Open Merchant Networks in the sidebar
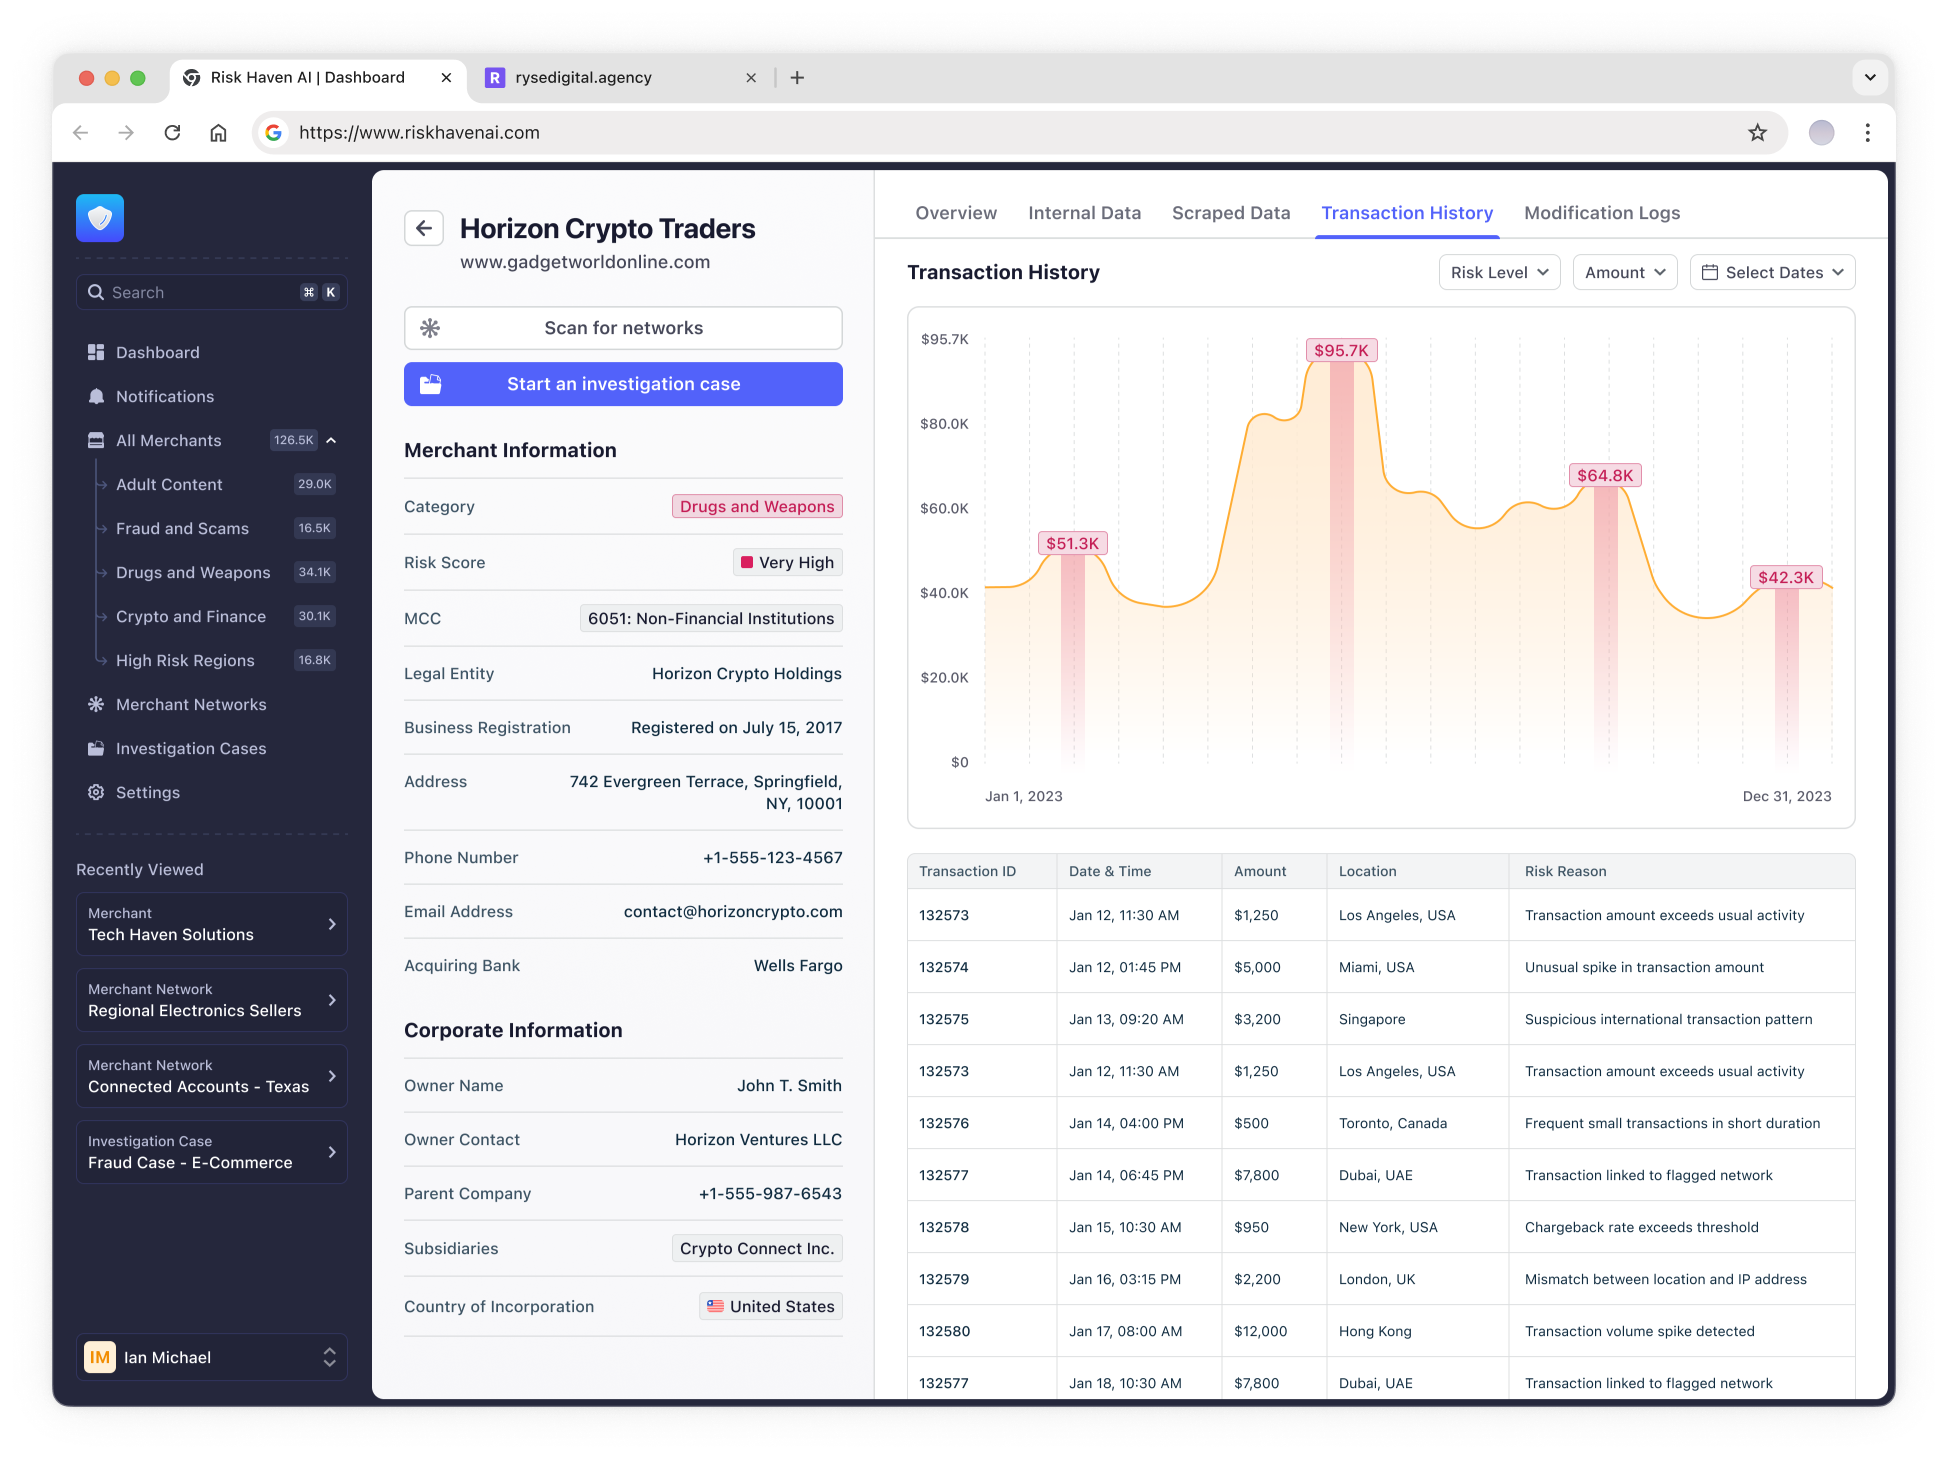Viewport: 1948px width, 1459px height. pyautogui.click(x=190, y=705)
